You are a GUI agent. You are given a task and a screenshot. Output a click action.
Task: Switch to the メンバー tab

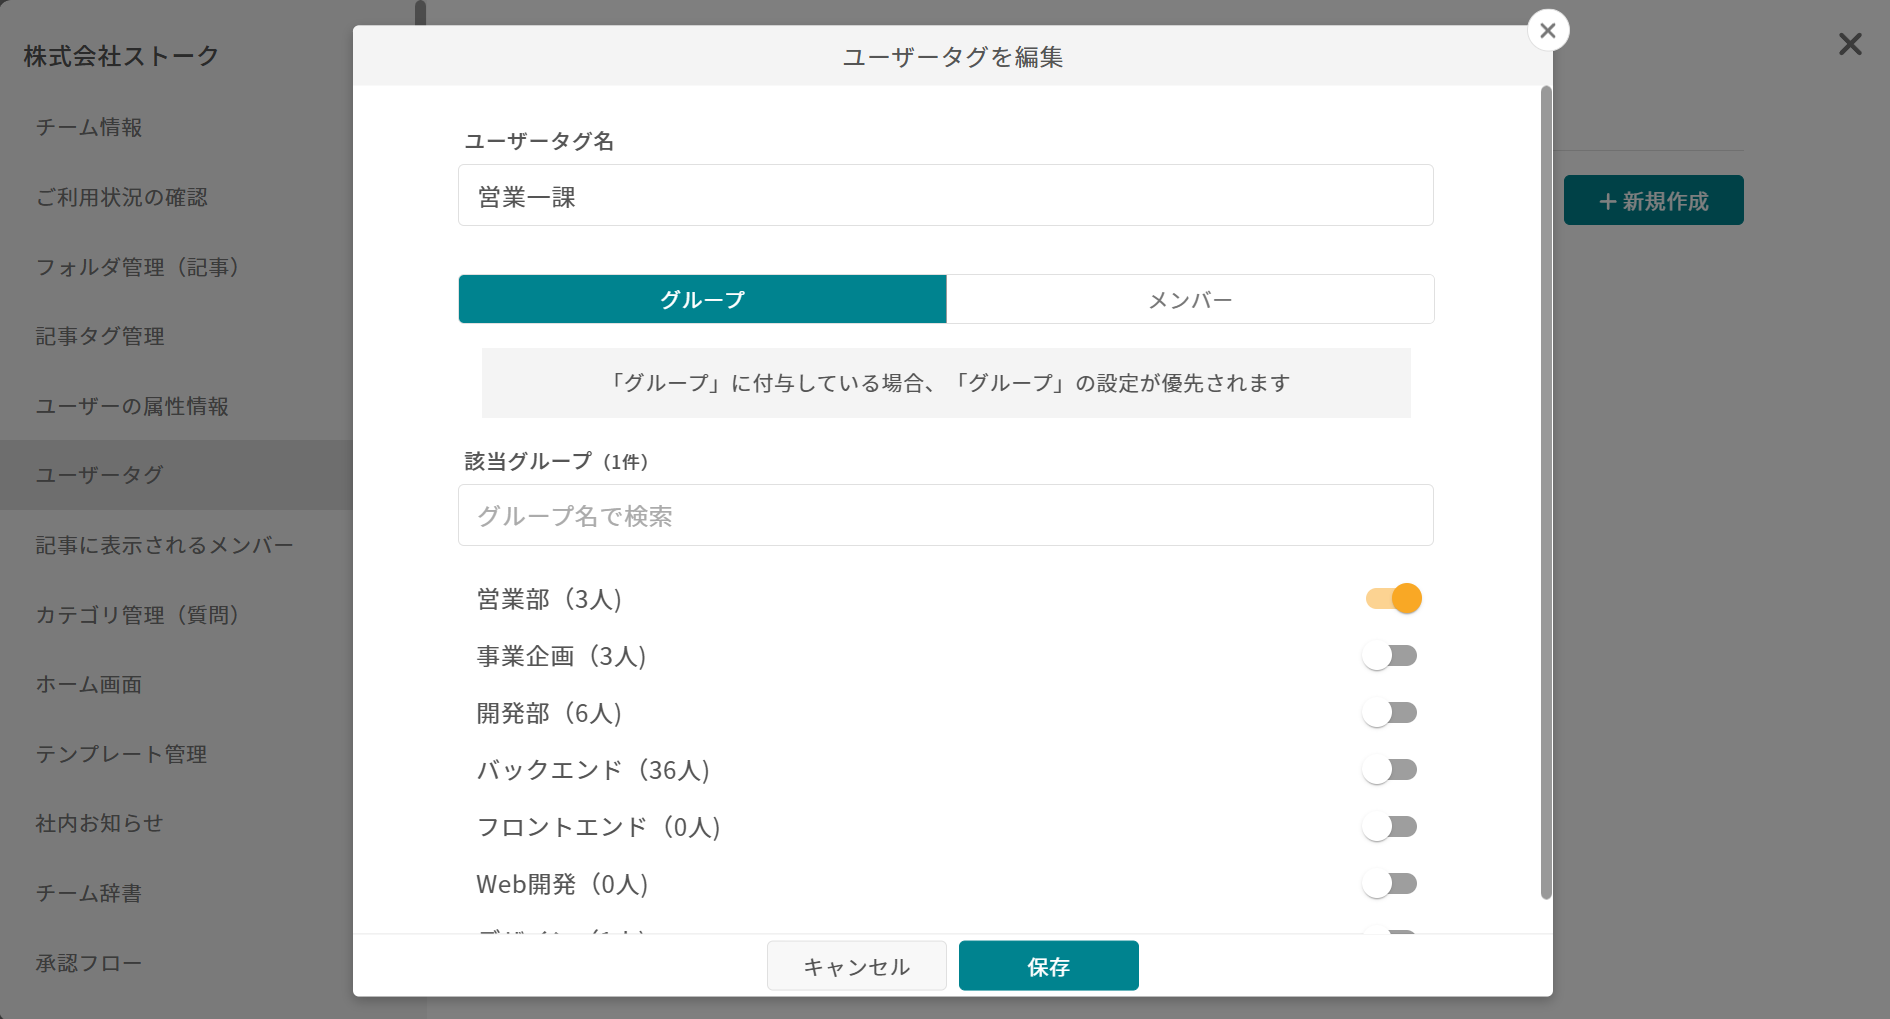pyautogui.click(x=1190, y=299)
